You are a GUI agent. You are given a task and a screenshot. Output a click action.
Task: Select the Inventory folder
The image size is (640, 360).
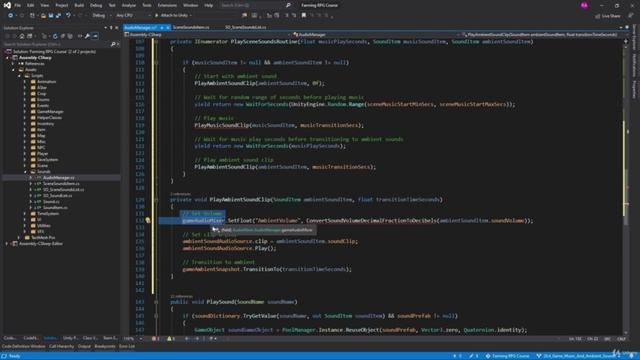pos(45,124)
